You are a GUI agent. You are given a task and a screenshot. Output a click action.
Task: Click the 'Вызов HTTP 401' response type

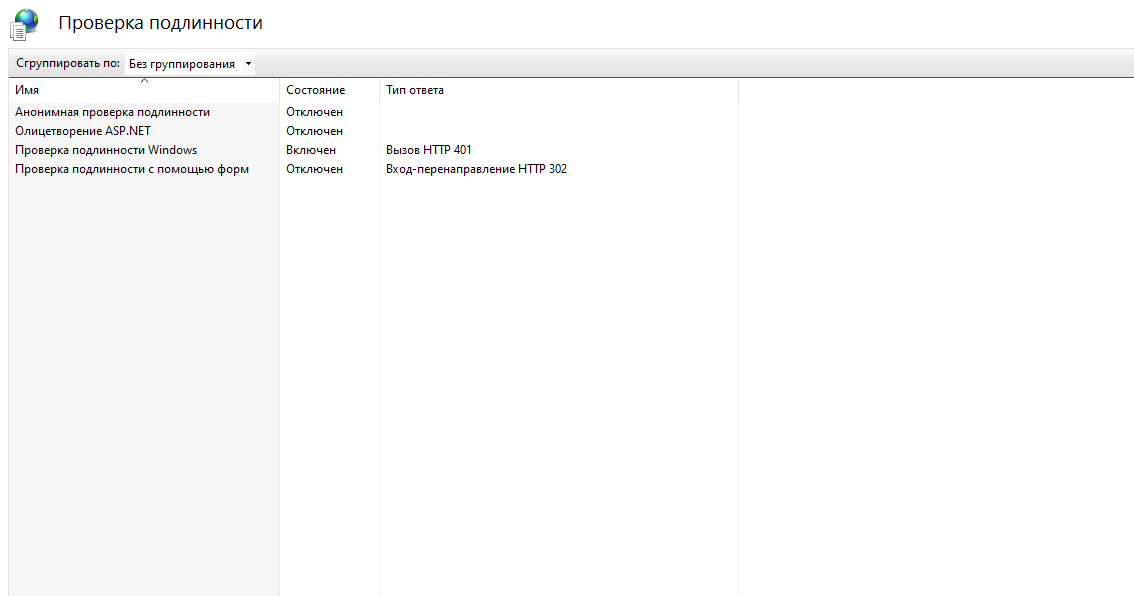[x=428, y=150]
